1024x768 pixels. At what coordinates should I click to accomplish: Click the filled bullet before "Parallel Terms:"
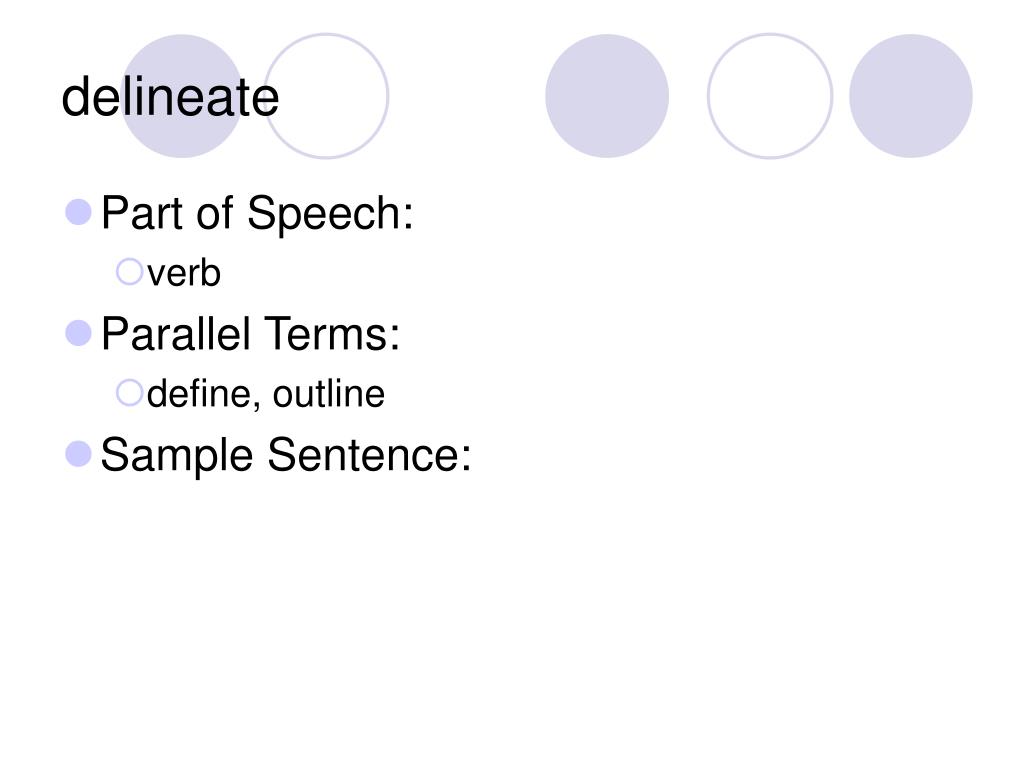point(78,333)
